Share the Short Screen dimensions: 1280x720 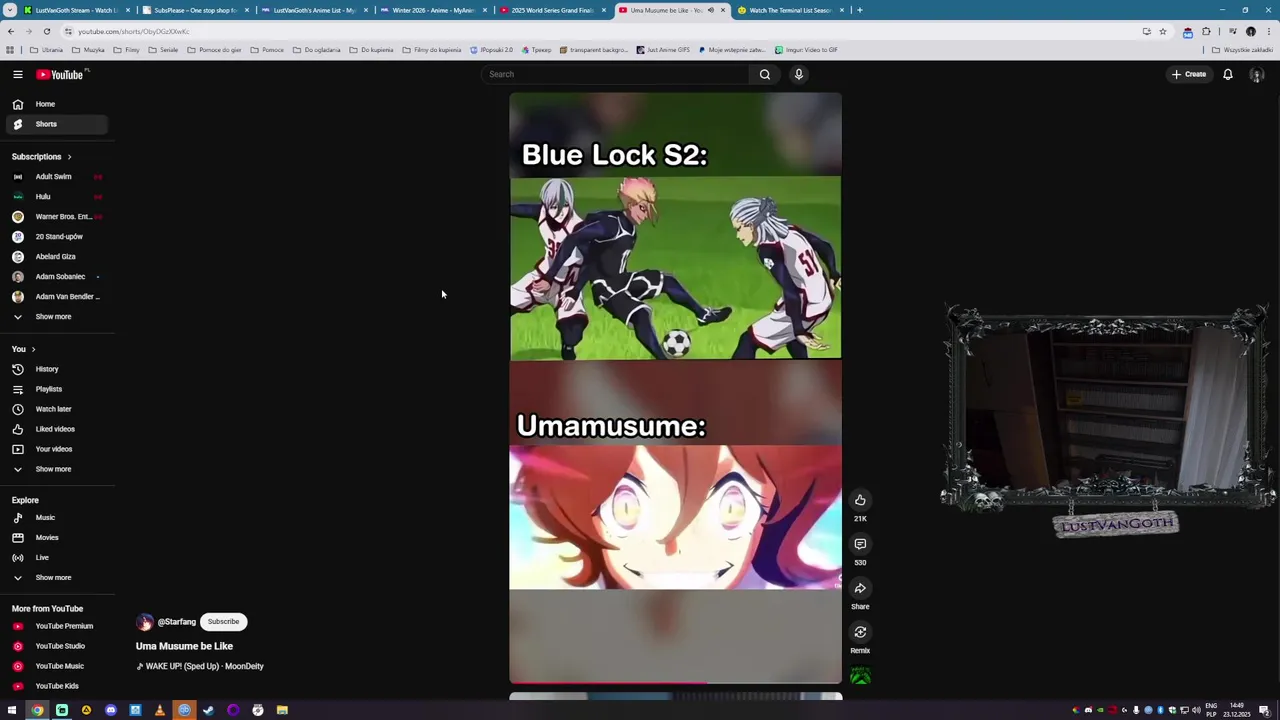(860, 588)
